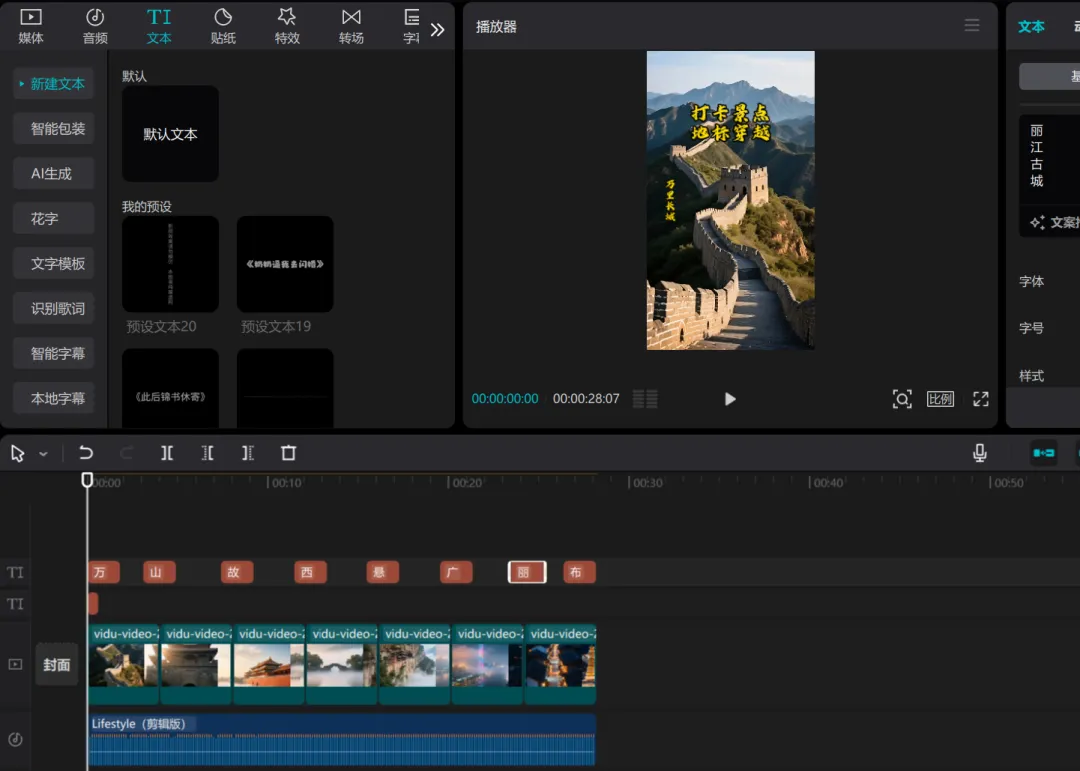Toggle the main track magnet snapping
The image size is (1080, 771).
click(x=1043, y=453)
